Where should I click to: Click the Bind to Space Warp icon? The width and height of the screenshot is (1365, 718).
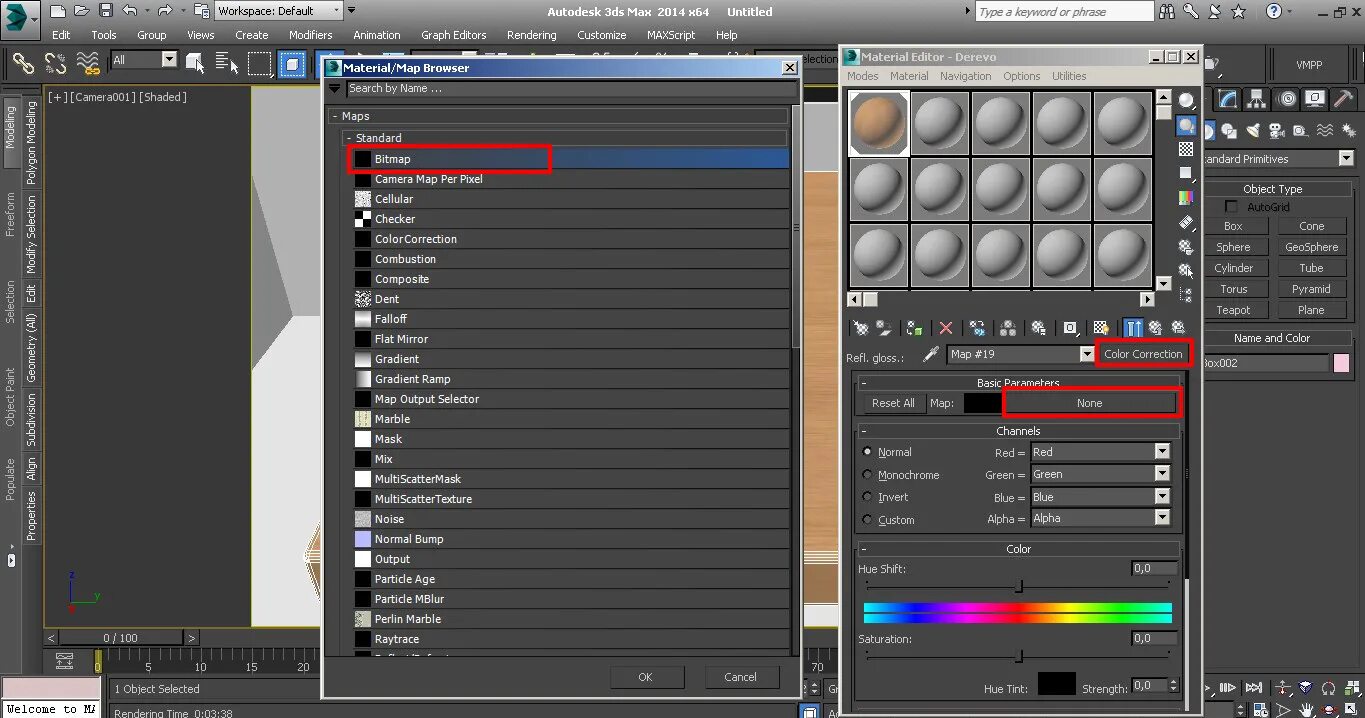coord(88,64)
